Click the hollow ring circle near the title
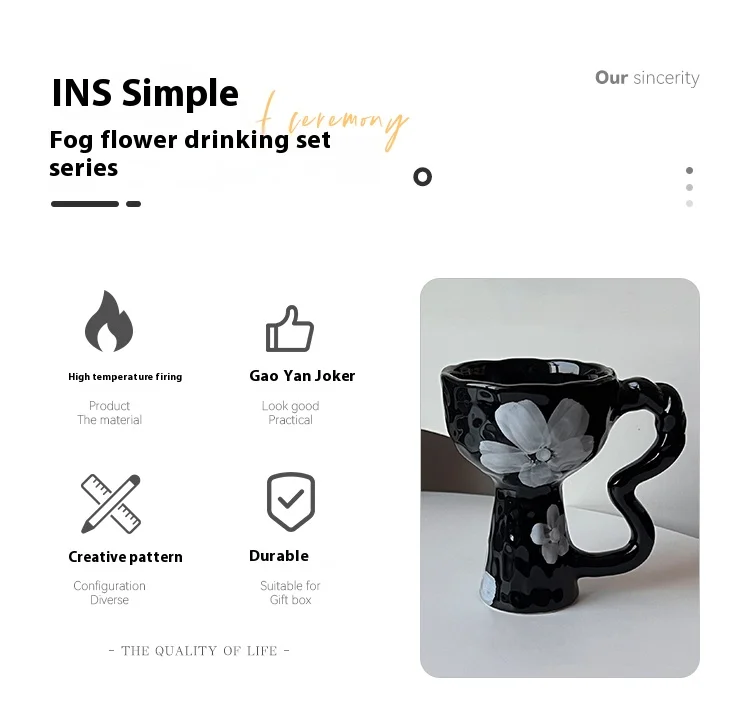 click(x=422, y=177)
